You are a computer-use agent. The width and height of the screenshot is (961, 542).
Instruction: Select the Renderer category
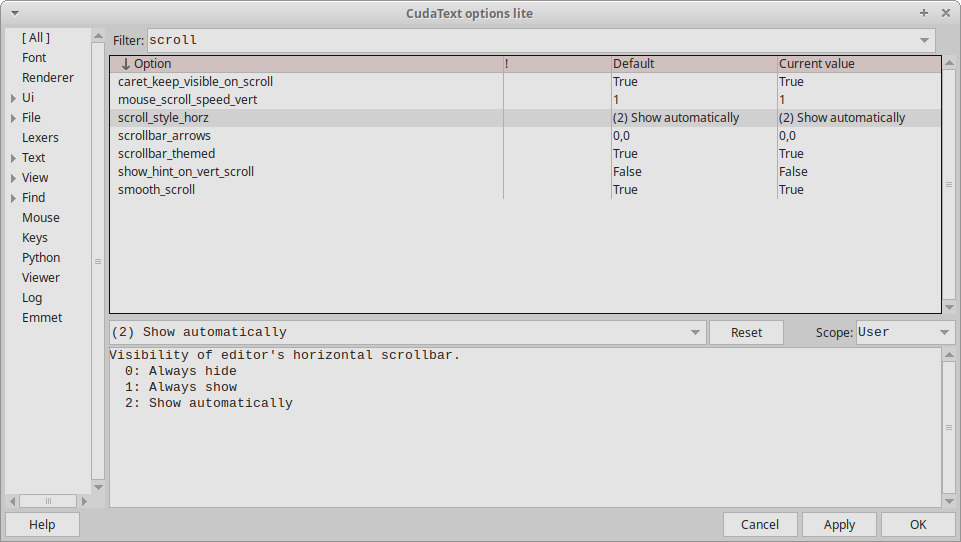tap(48, 78)
